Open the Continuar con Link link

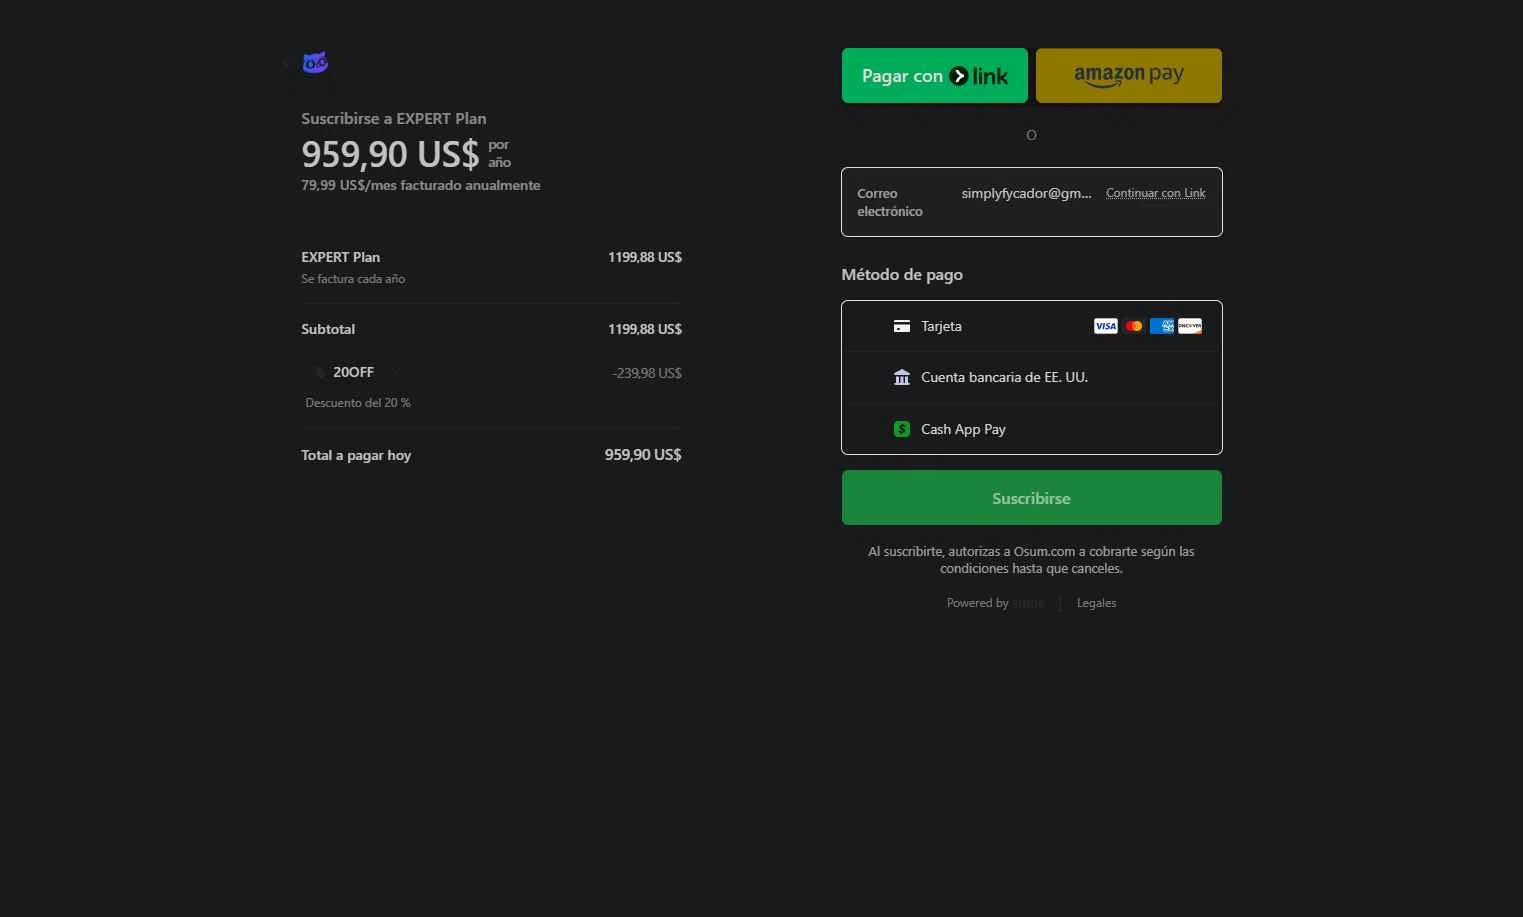(1155, 193)
